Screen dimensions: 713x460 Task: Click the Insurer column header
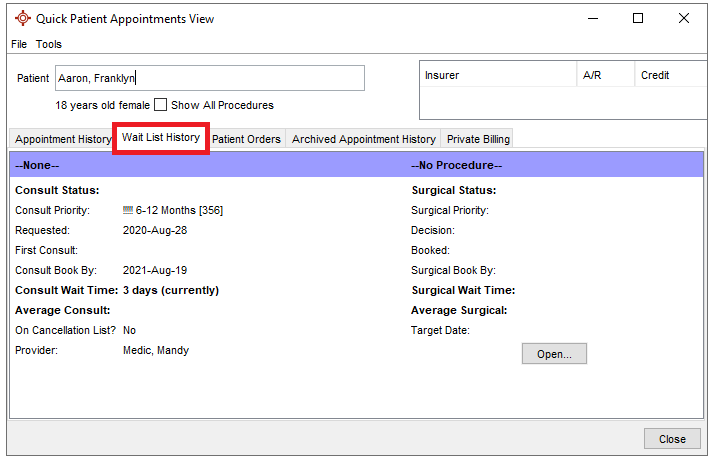coord(498,75)
